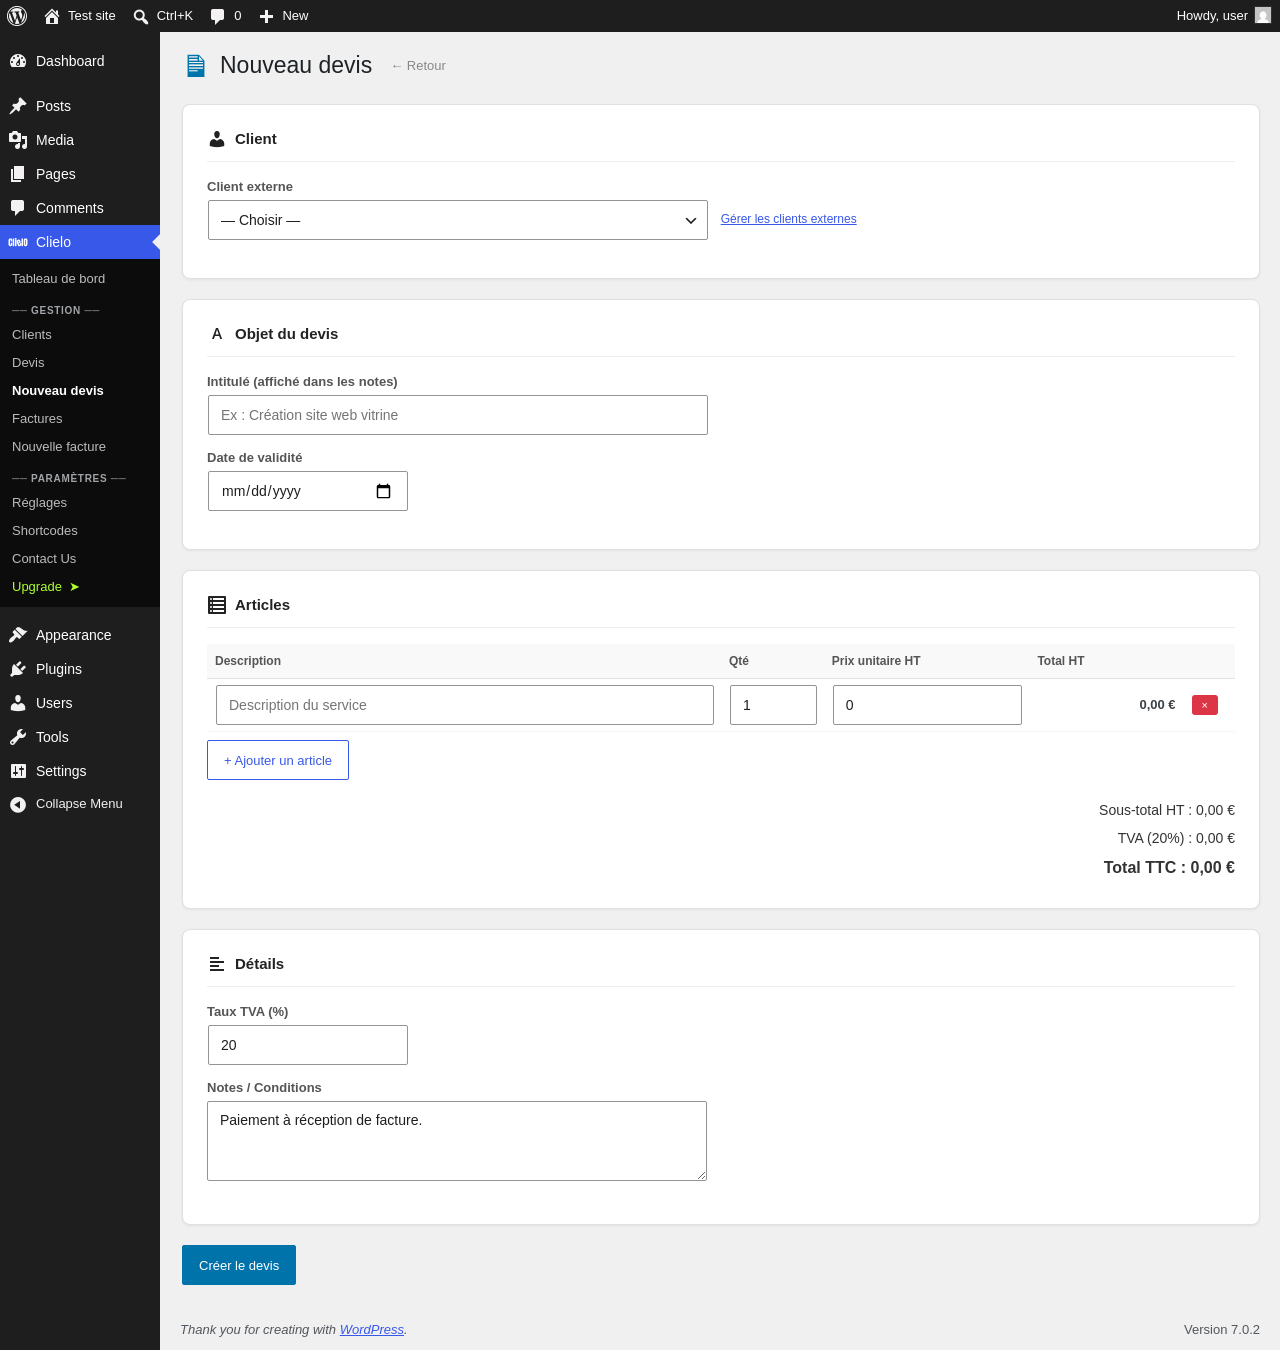Click the Media icon in sidebar
This screenshot has height=1350, width=1280.
(18, 140)
